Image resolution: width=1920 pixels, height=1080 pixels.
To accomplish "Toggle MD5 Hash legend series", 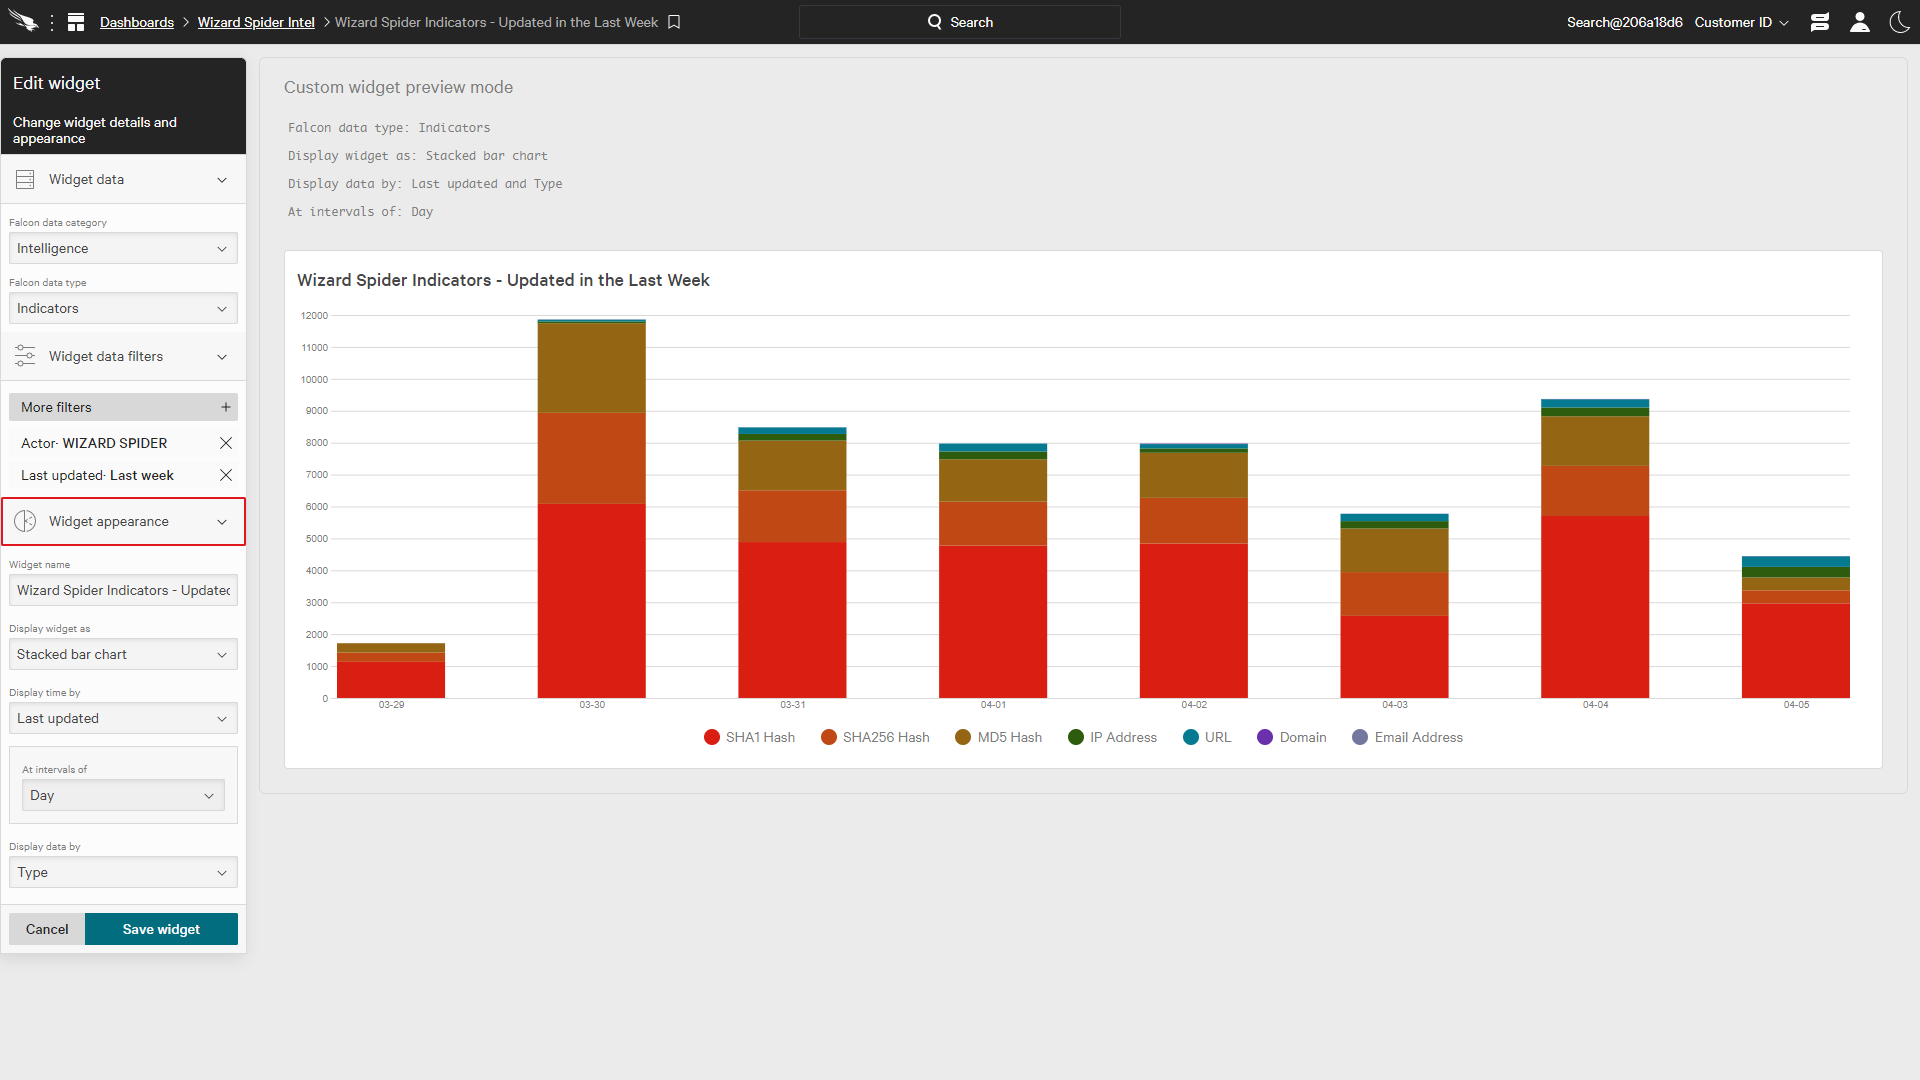I will pyautogui.click(x=998, y=737).
